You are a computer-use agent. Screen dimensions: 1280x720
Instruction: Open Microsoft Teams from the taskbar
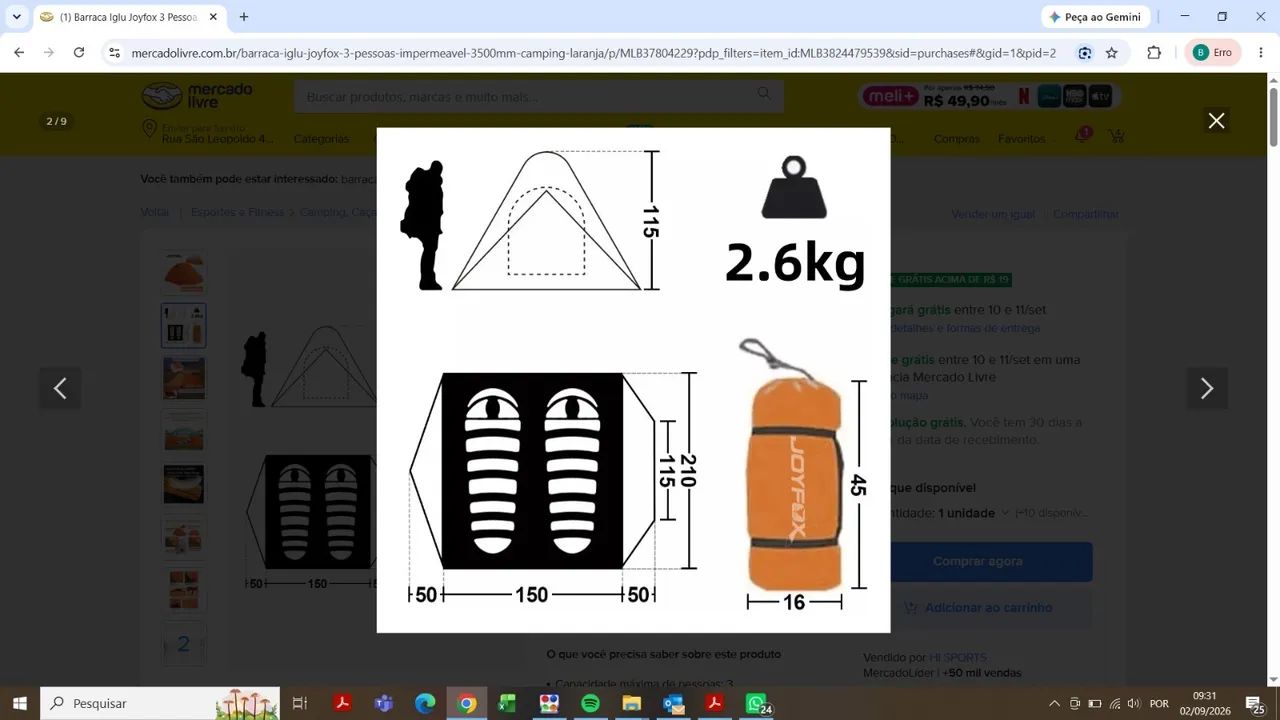383,703
